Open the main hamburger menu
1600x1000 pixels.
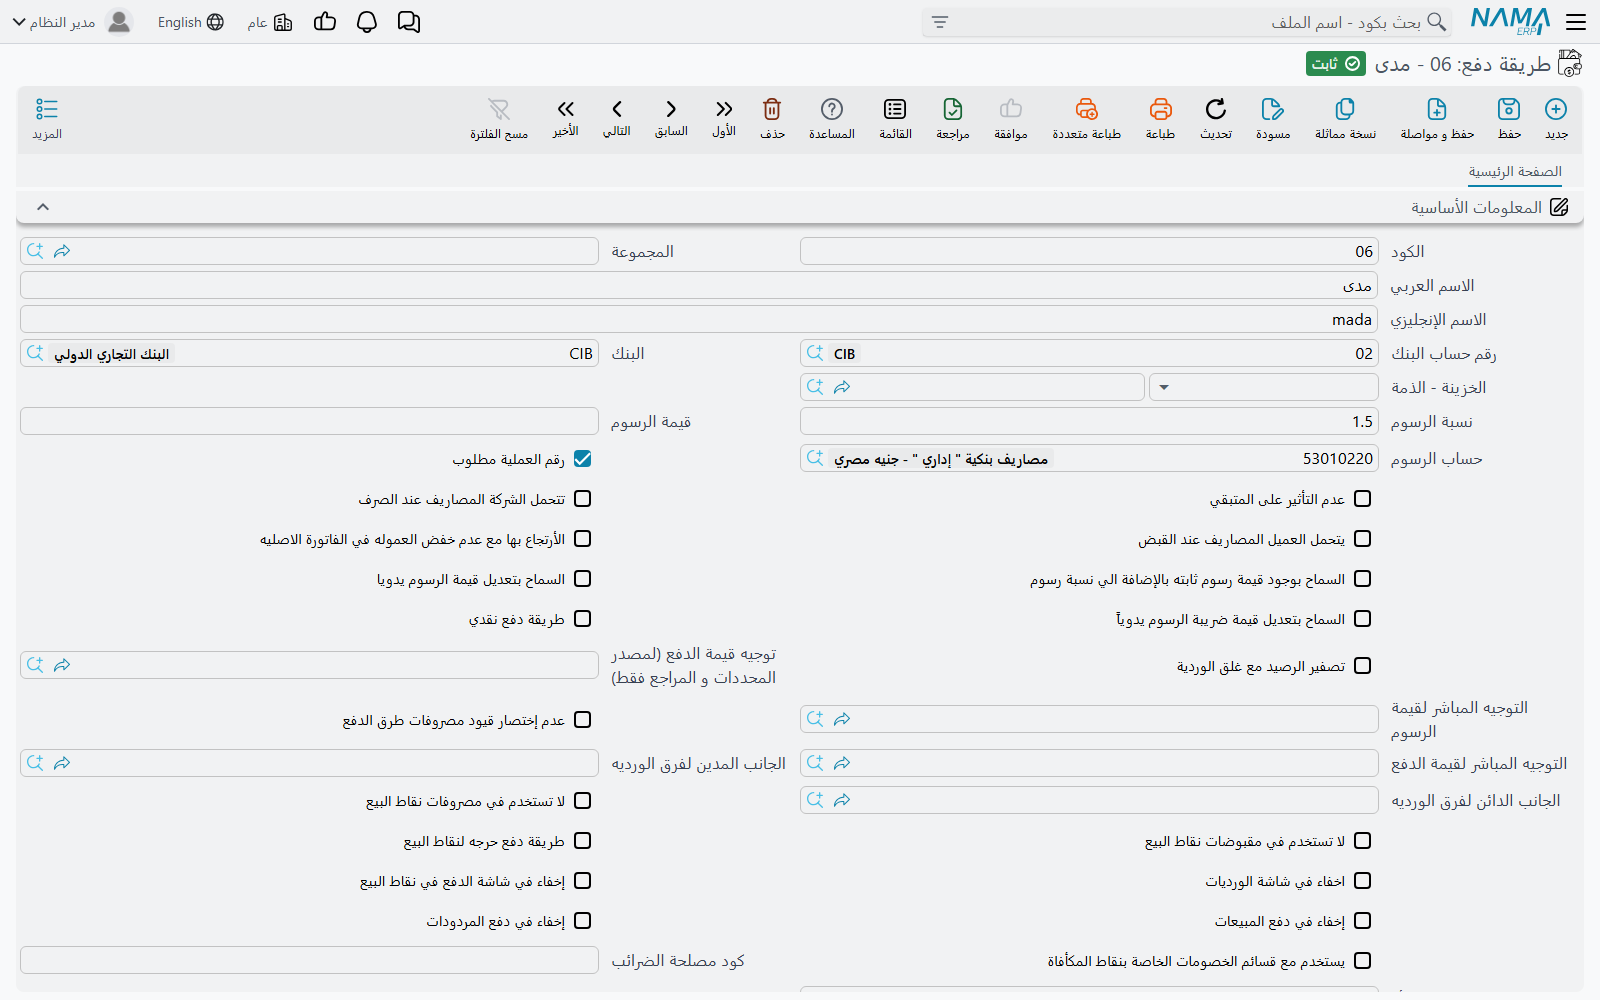pyautogui.click(x=1577, y=22)
